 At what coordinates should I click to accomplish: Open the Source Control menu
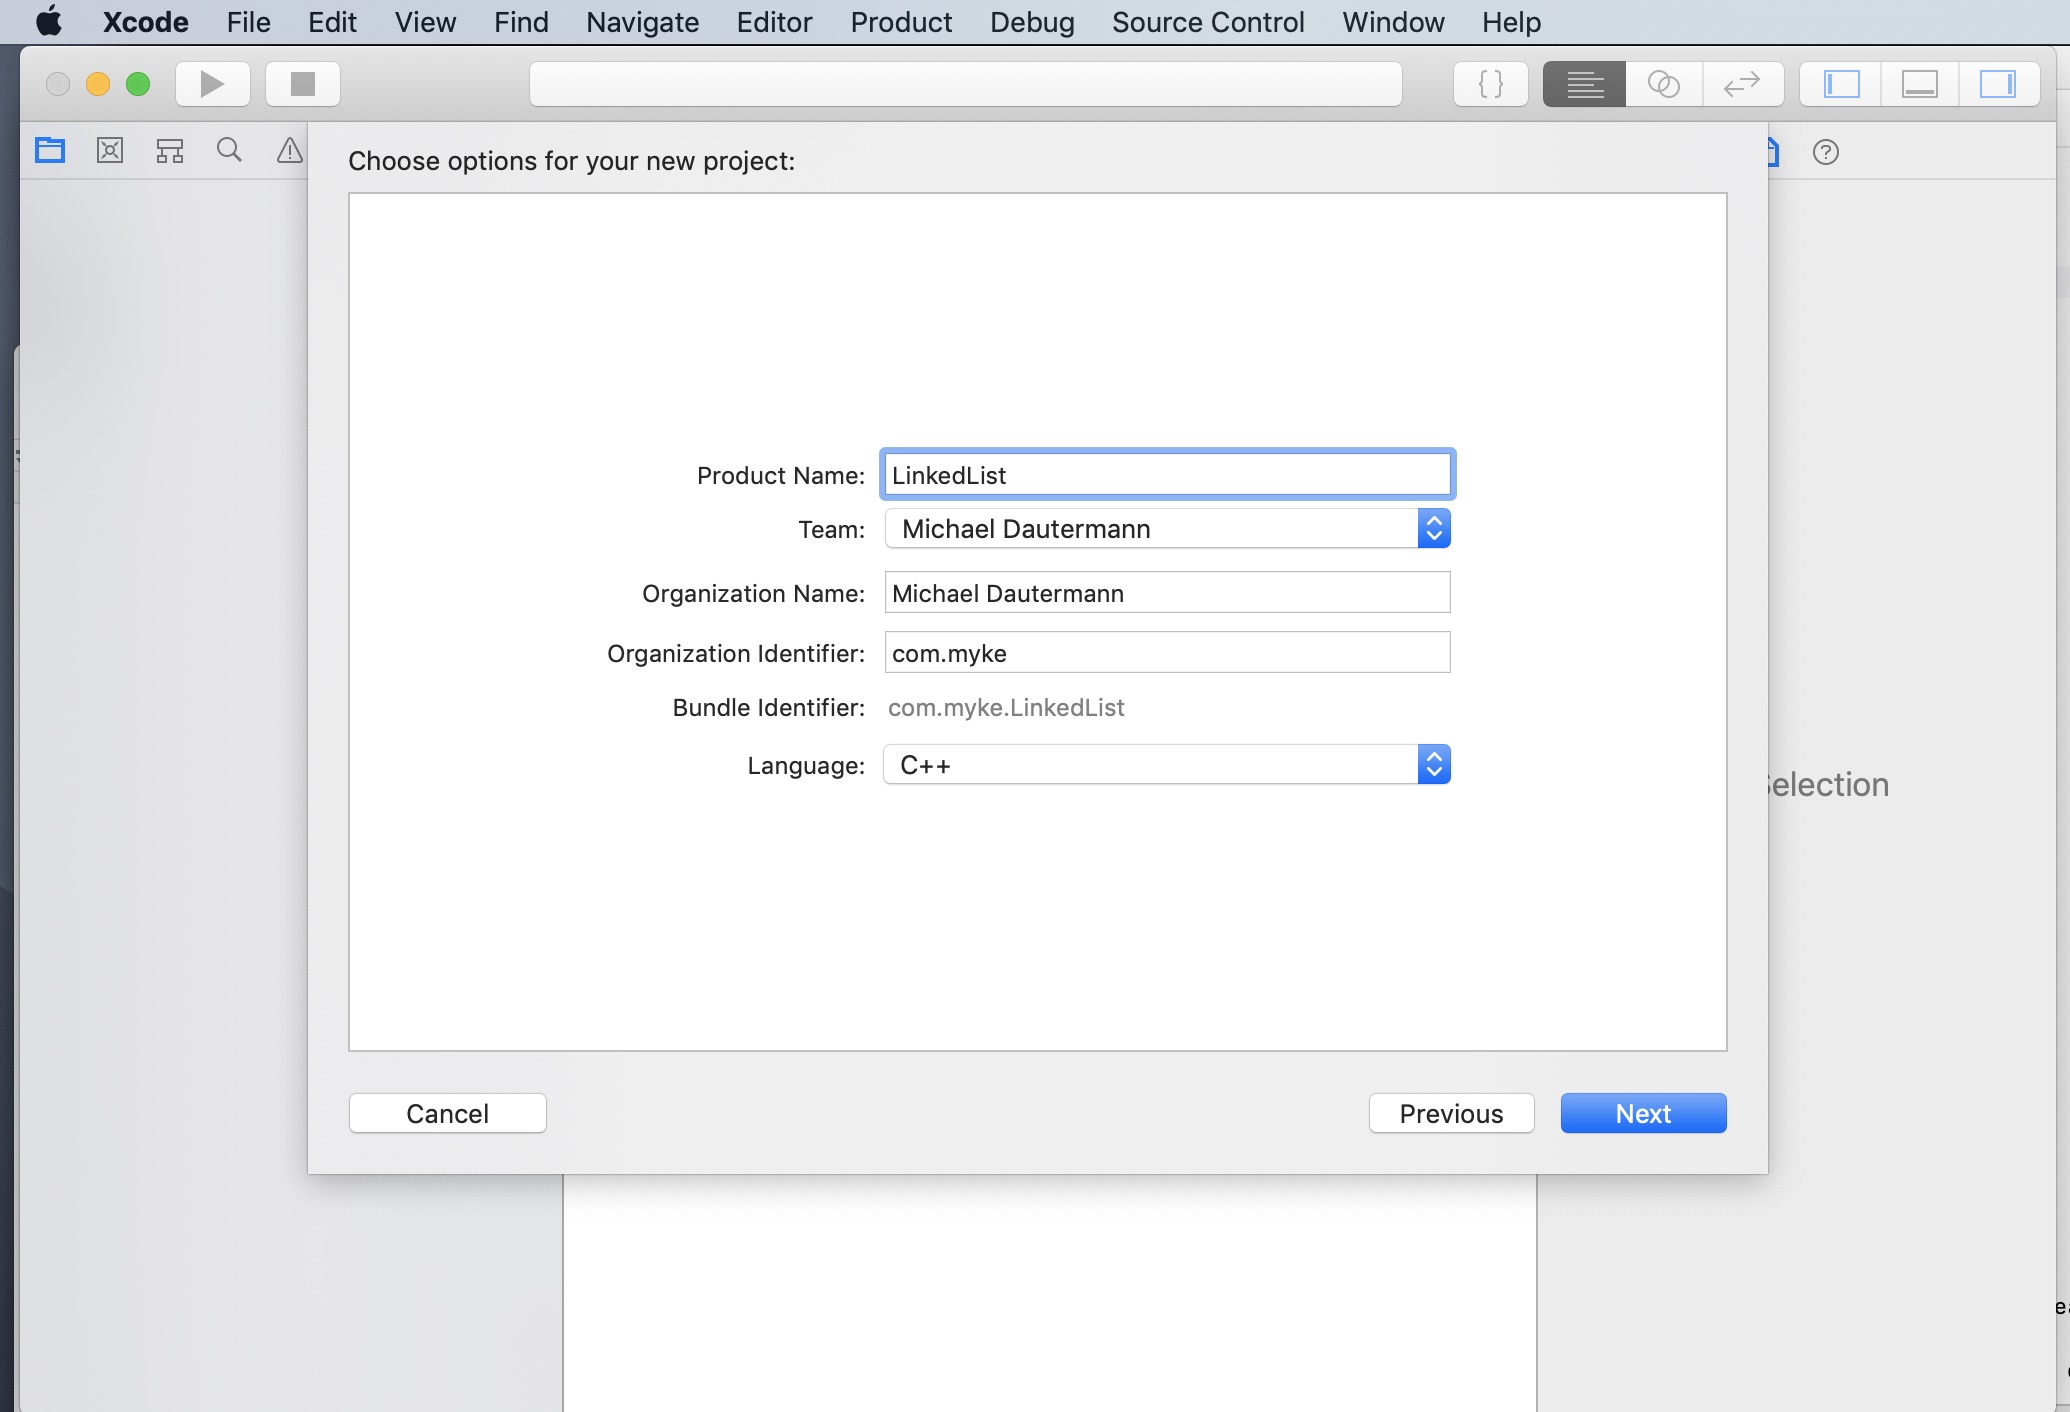(1208, 22)
